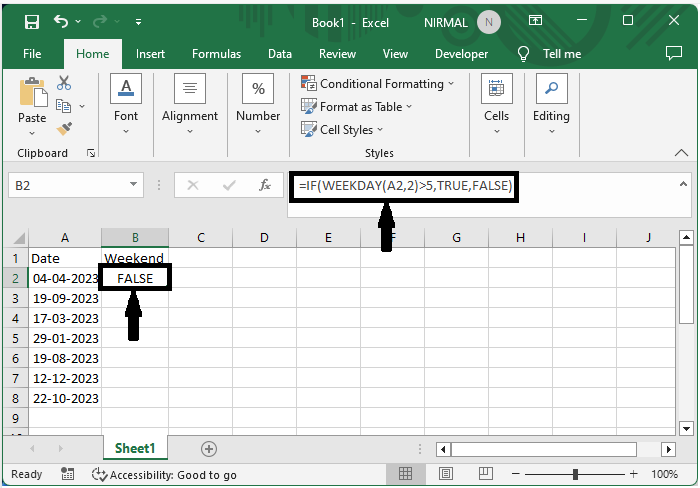Switch to Page Break Preview
The width and height of the screenshot is (700, 488).
coord(485,474)
